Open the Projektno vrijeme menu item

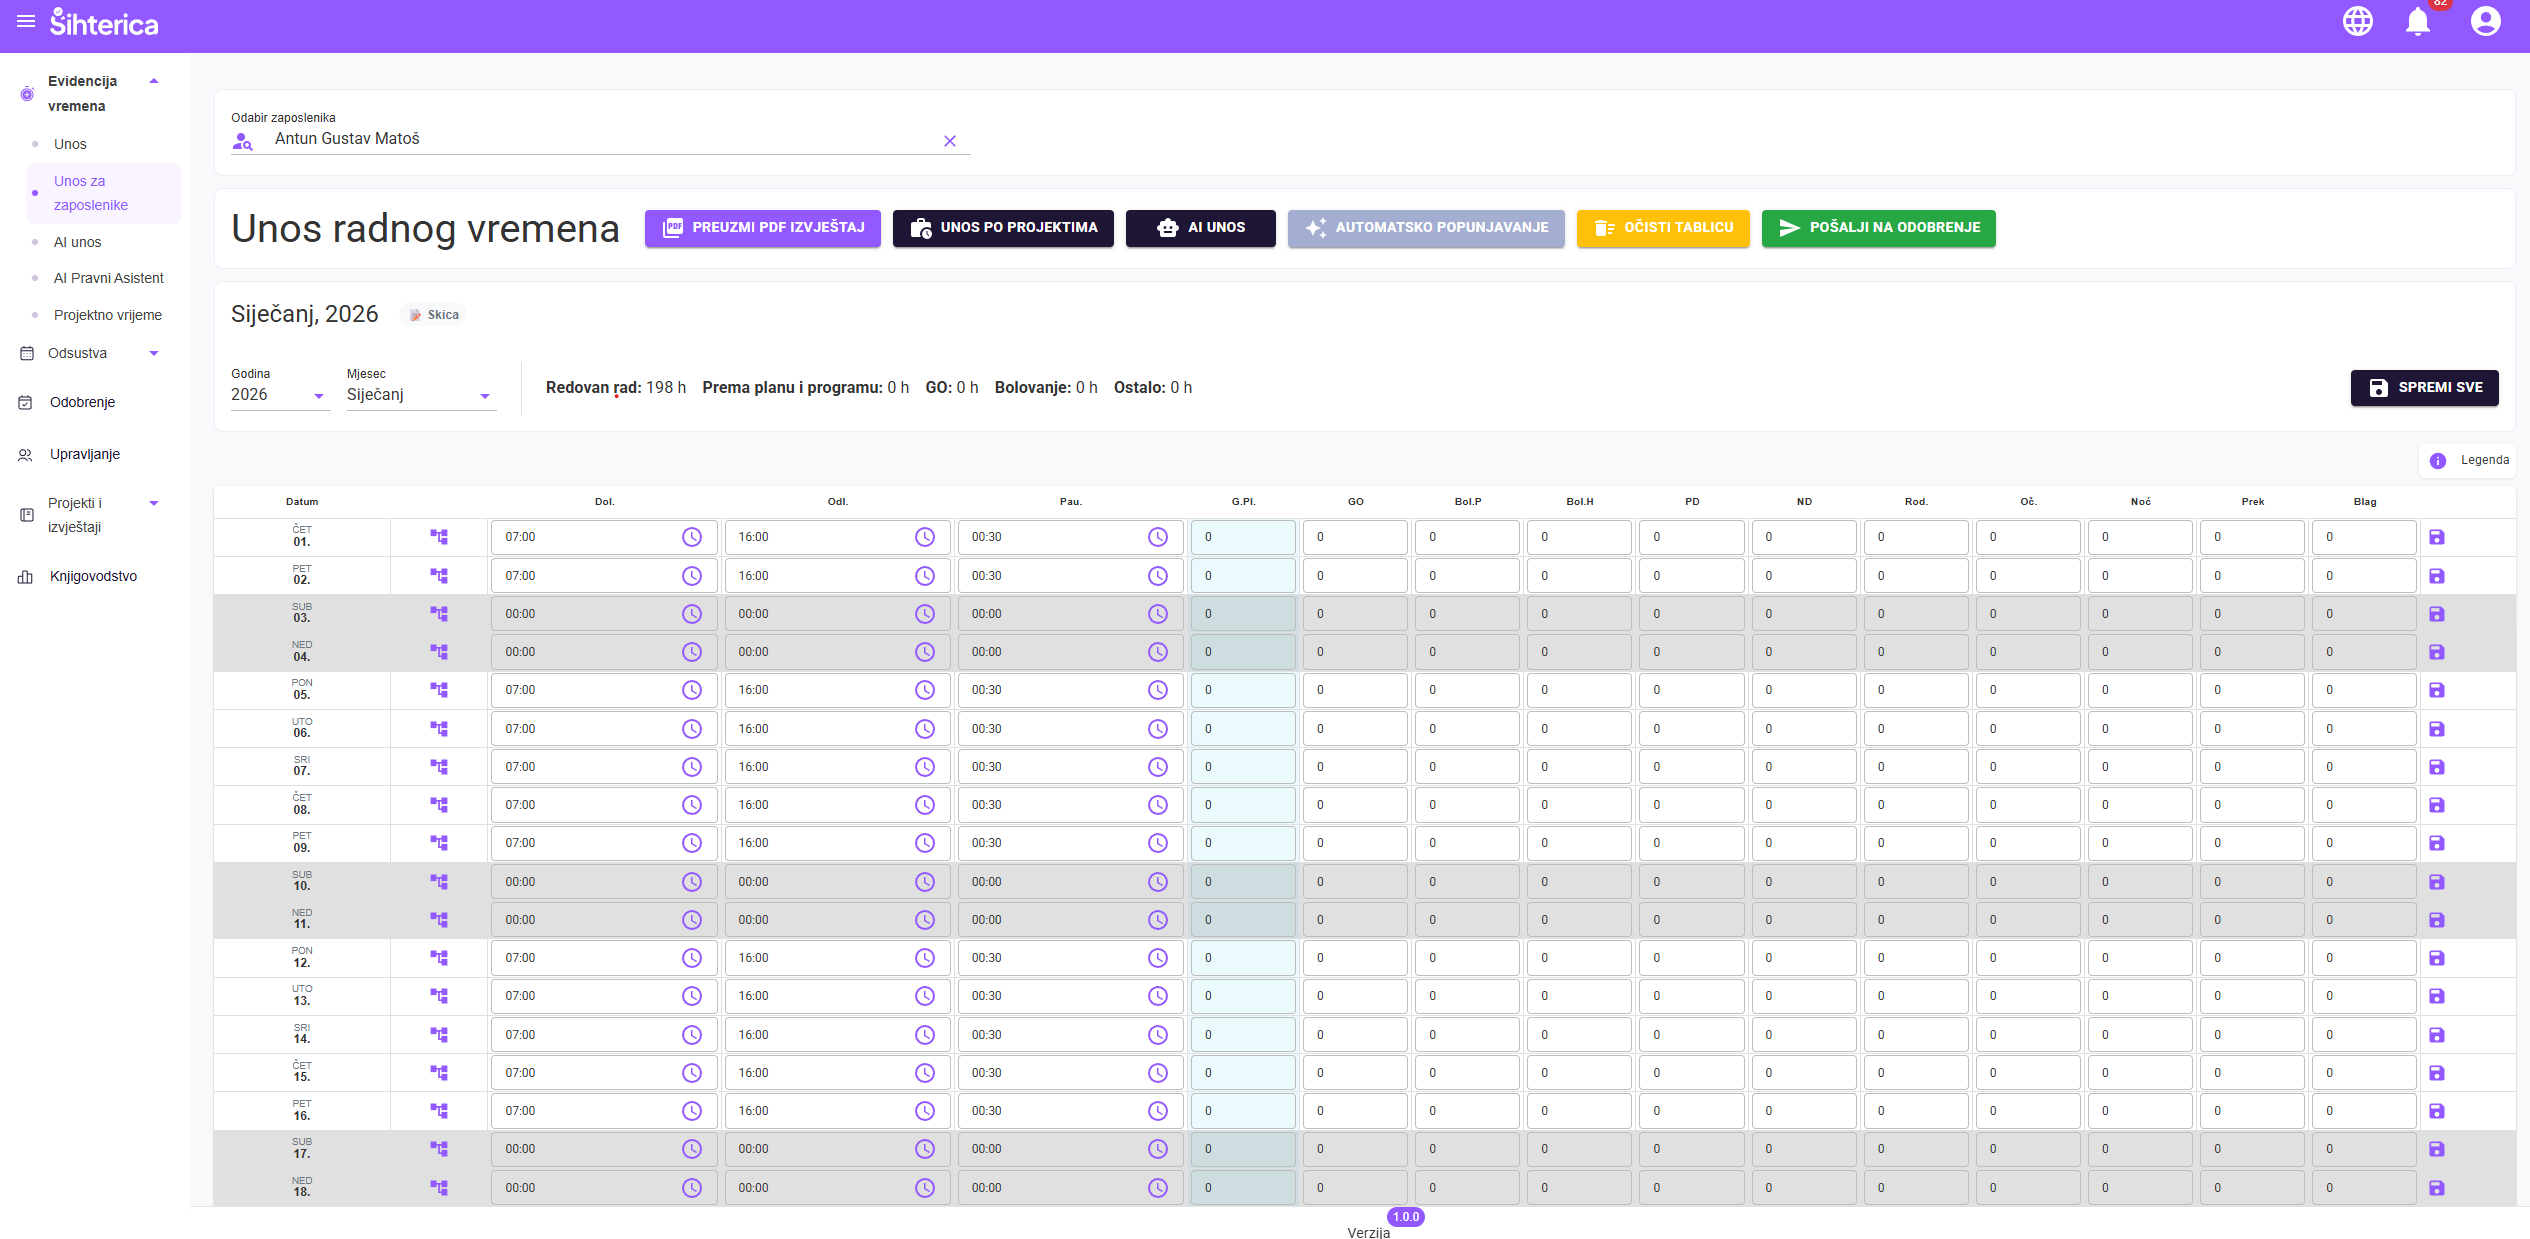[107, 315]
